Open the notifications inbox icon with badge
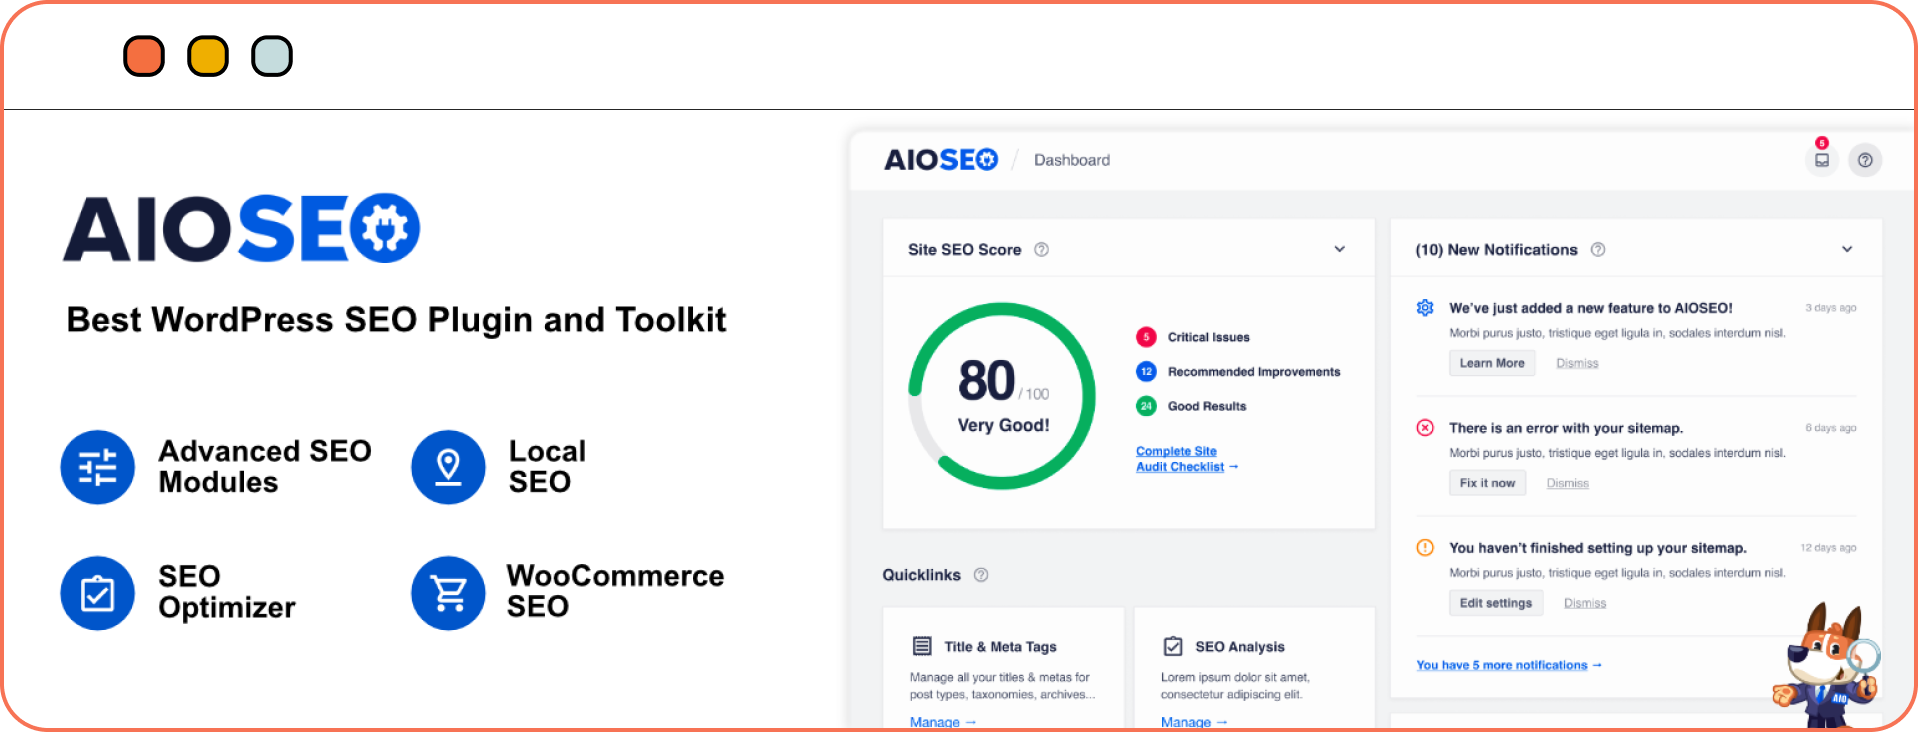The width and height of the screenshot is (1918, 732). pos(1822,160)
